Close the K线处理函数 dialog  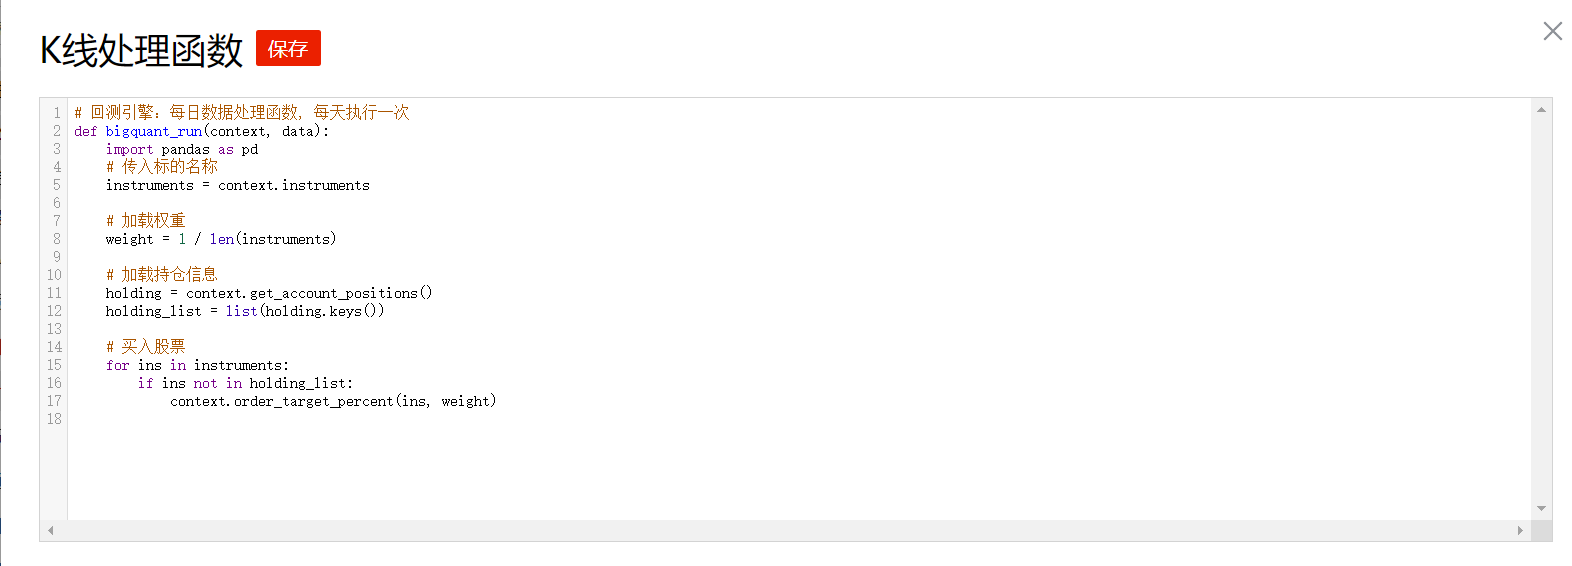click(x=1552, y=31)
